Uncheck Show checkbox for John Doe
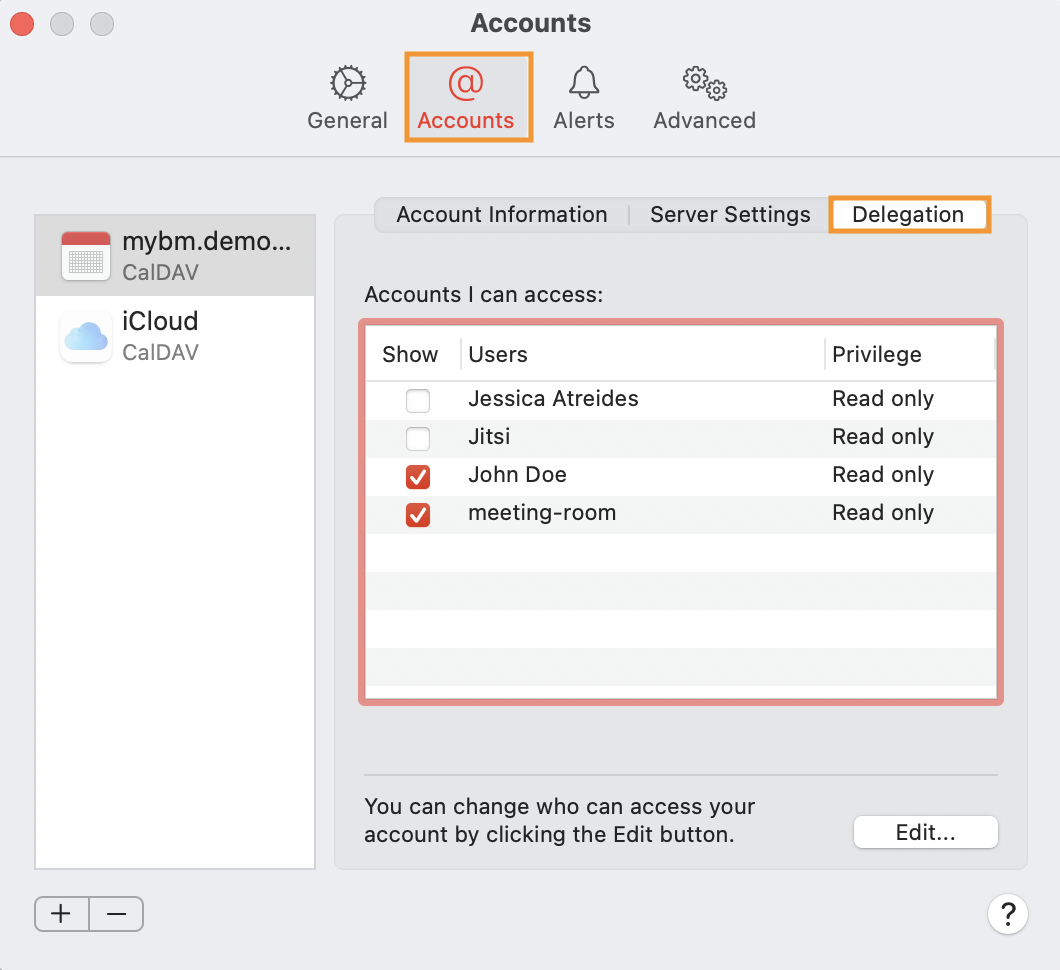 pyautogui.click(x=418, y=477)
